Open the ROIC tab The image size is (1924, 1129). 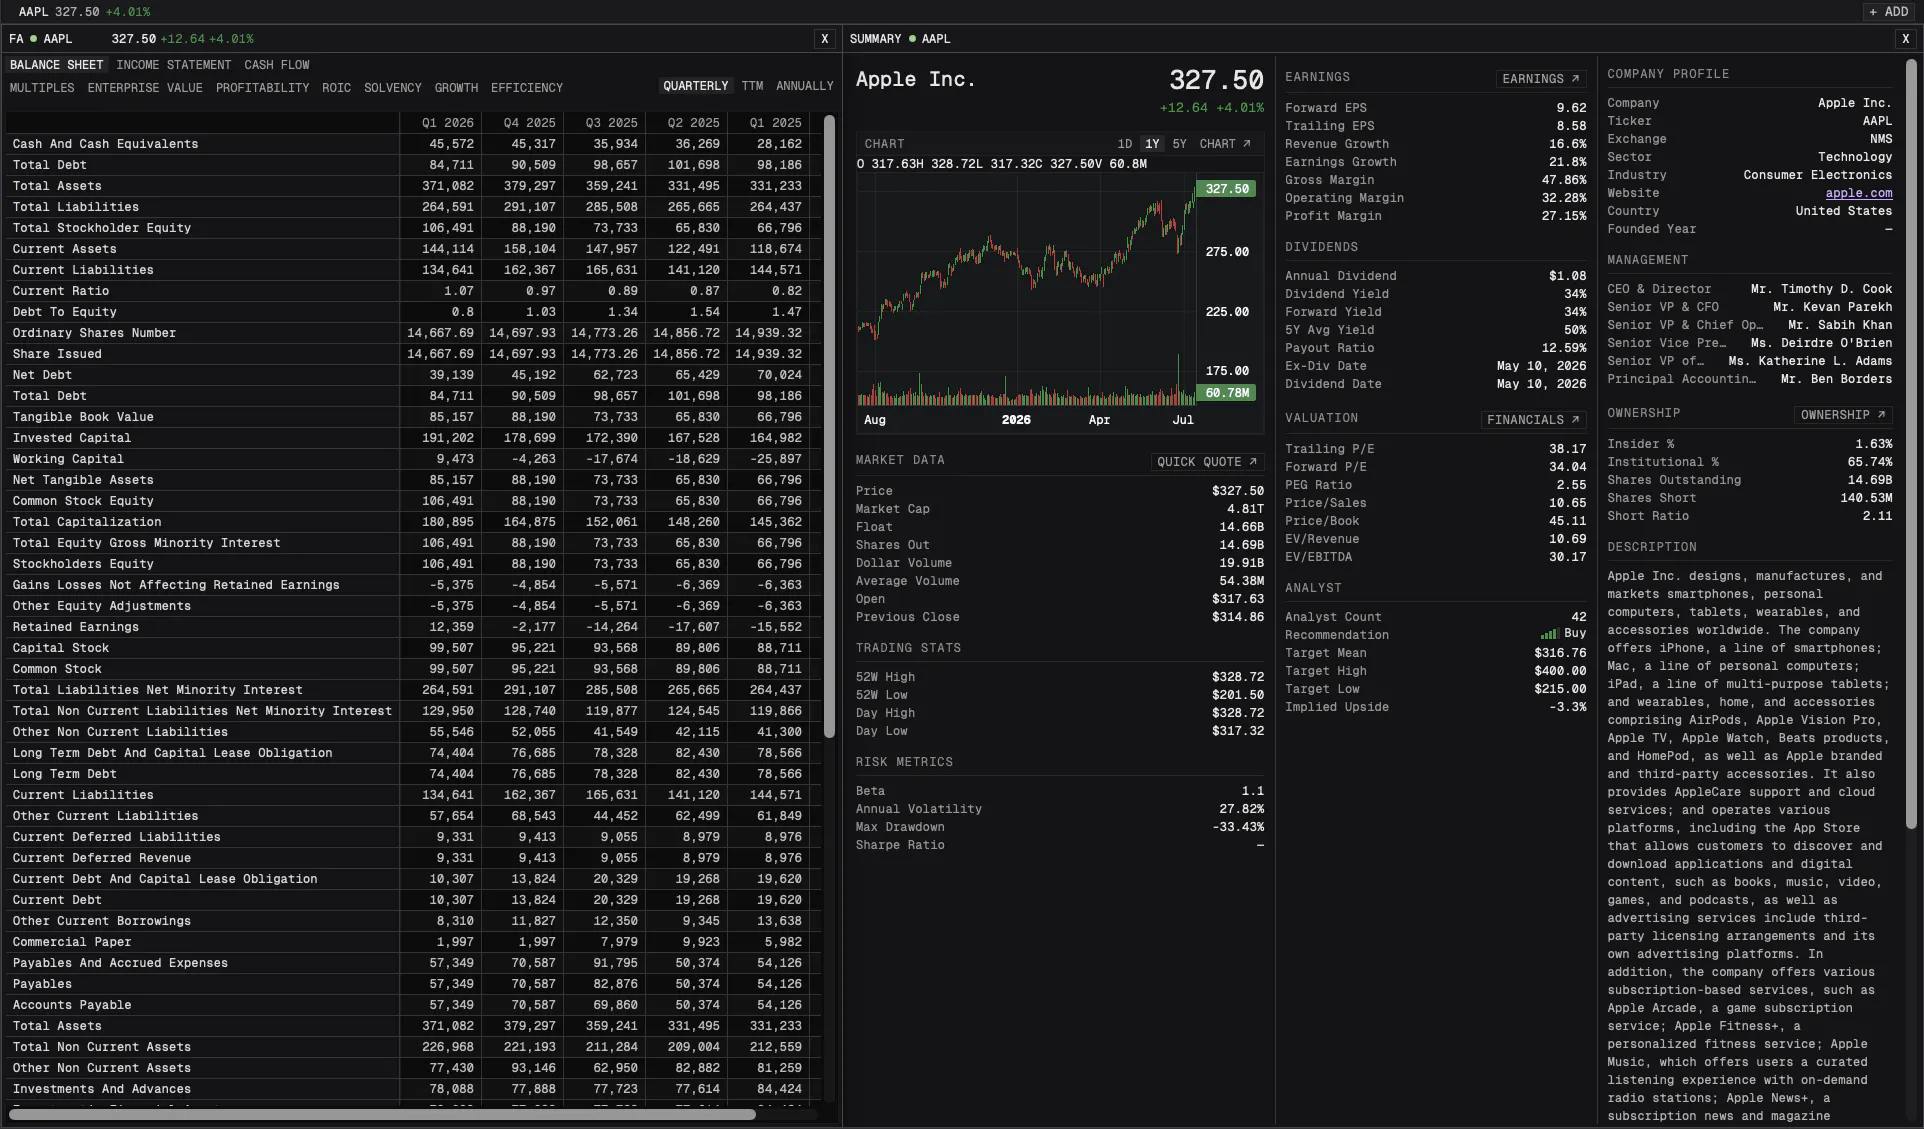(336, 88)
